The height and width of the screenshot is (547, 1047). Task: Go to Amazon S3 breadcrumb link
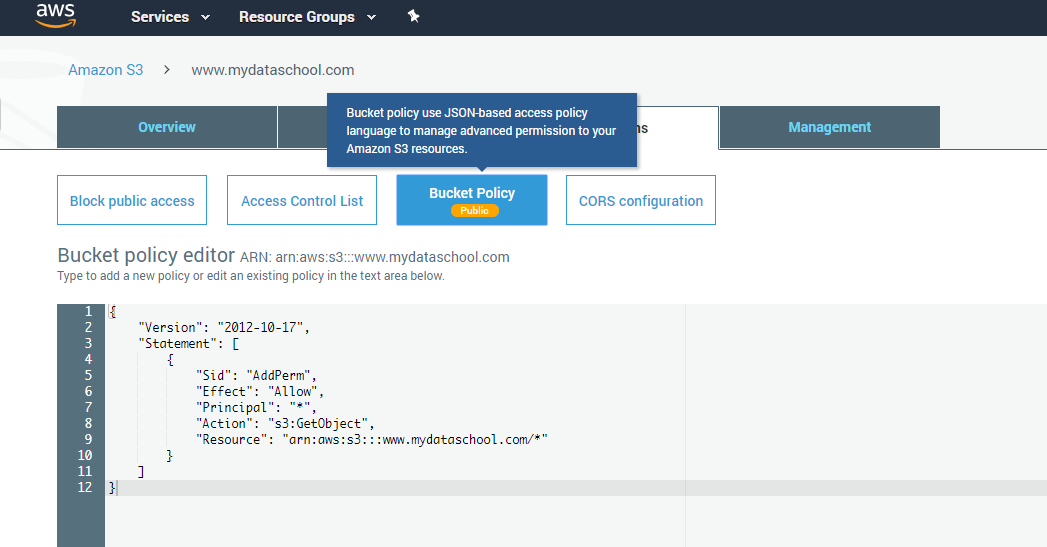pyautogui.click(x=106, y=70)
